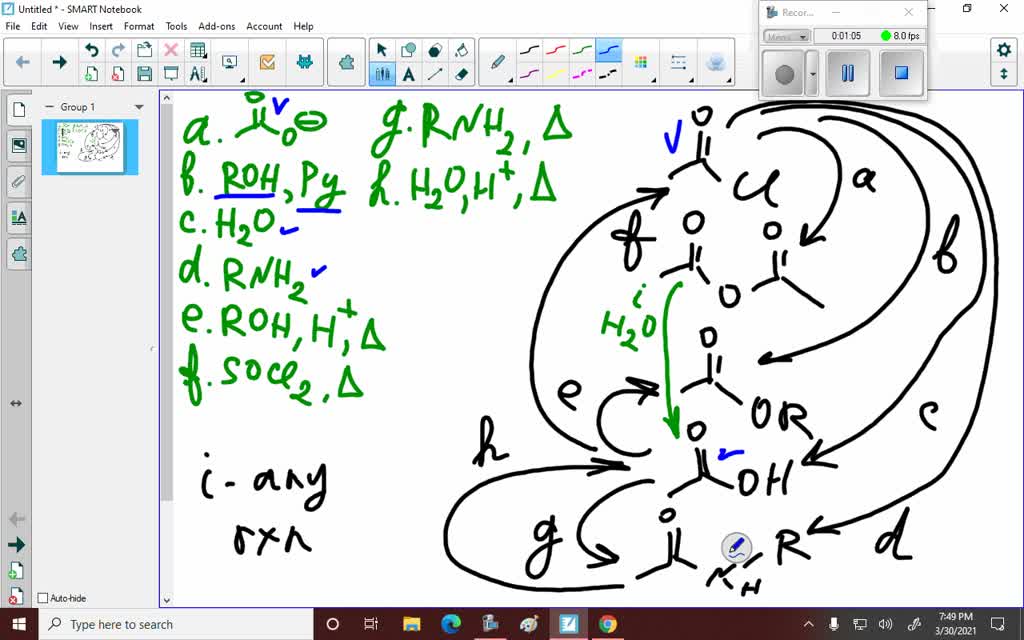Viewport: 1024px width, 640px height.
Task: Insert a table
Action: tap(196, 49)
